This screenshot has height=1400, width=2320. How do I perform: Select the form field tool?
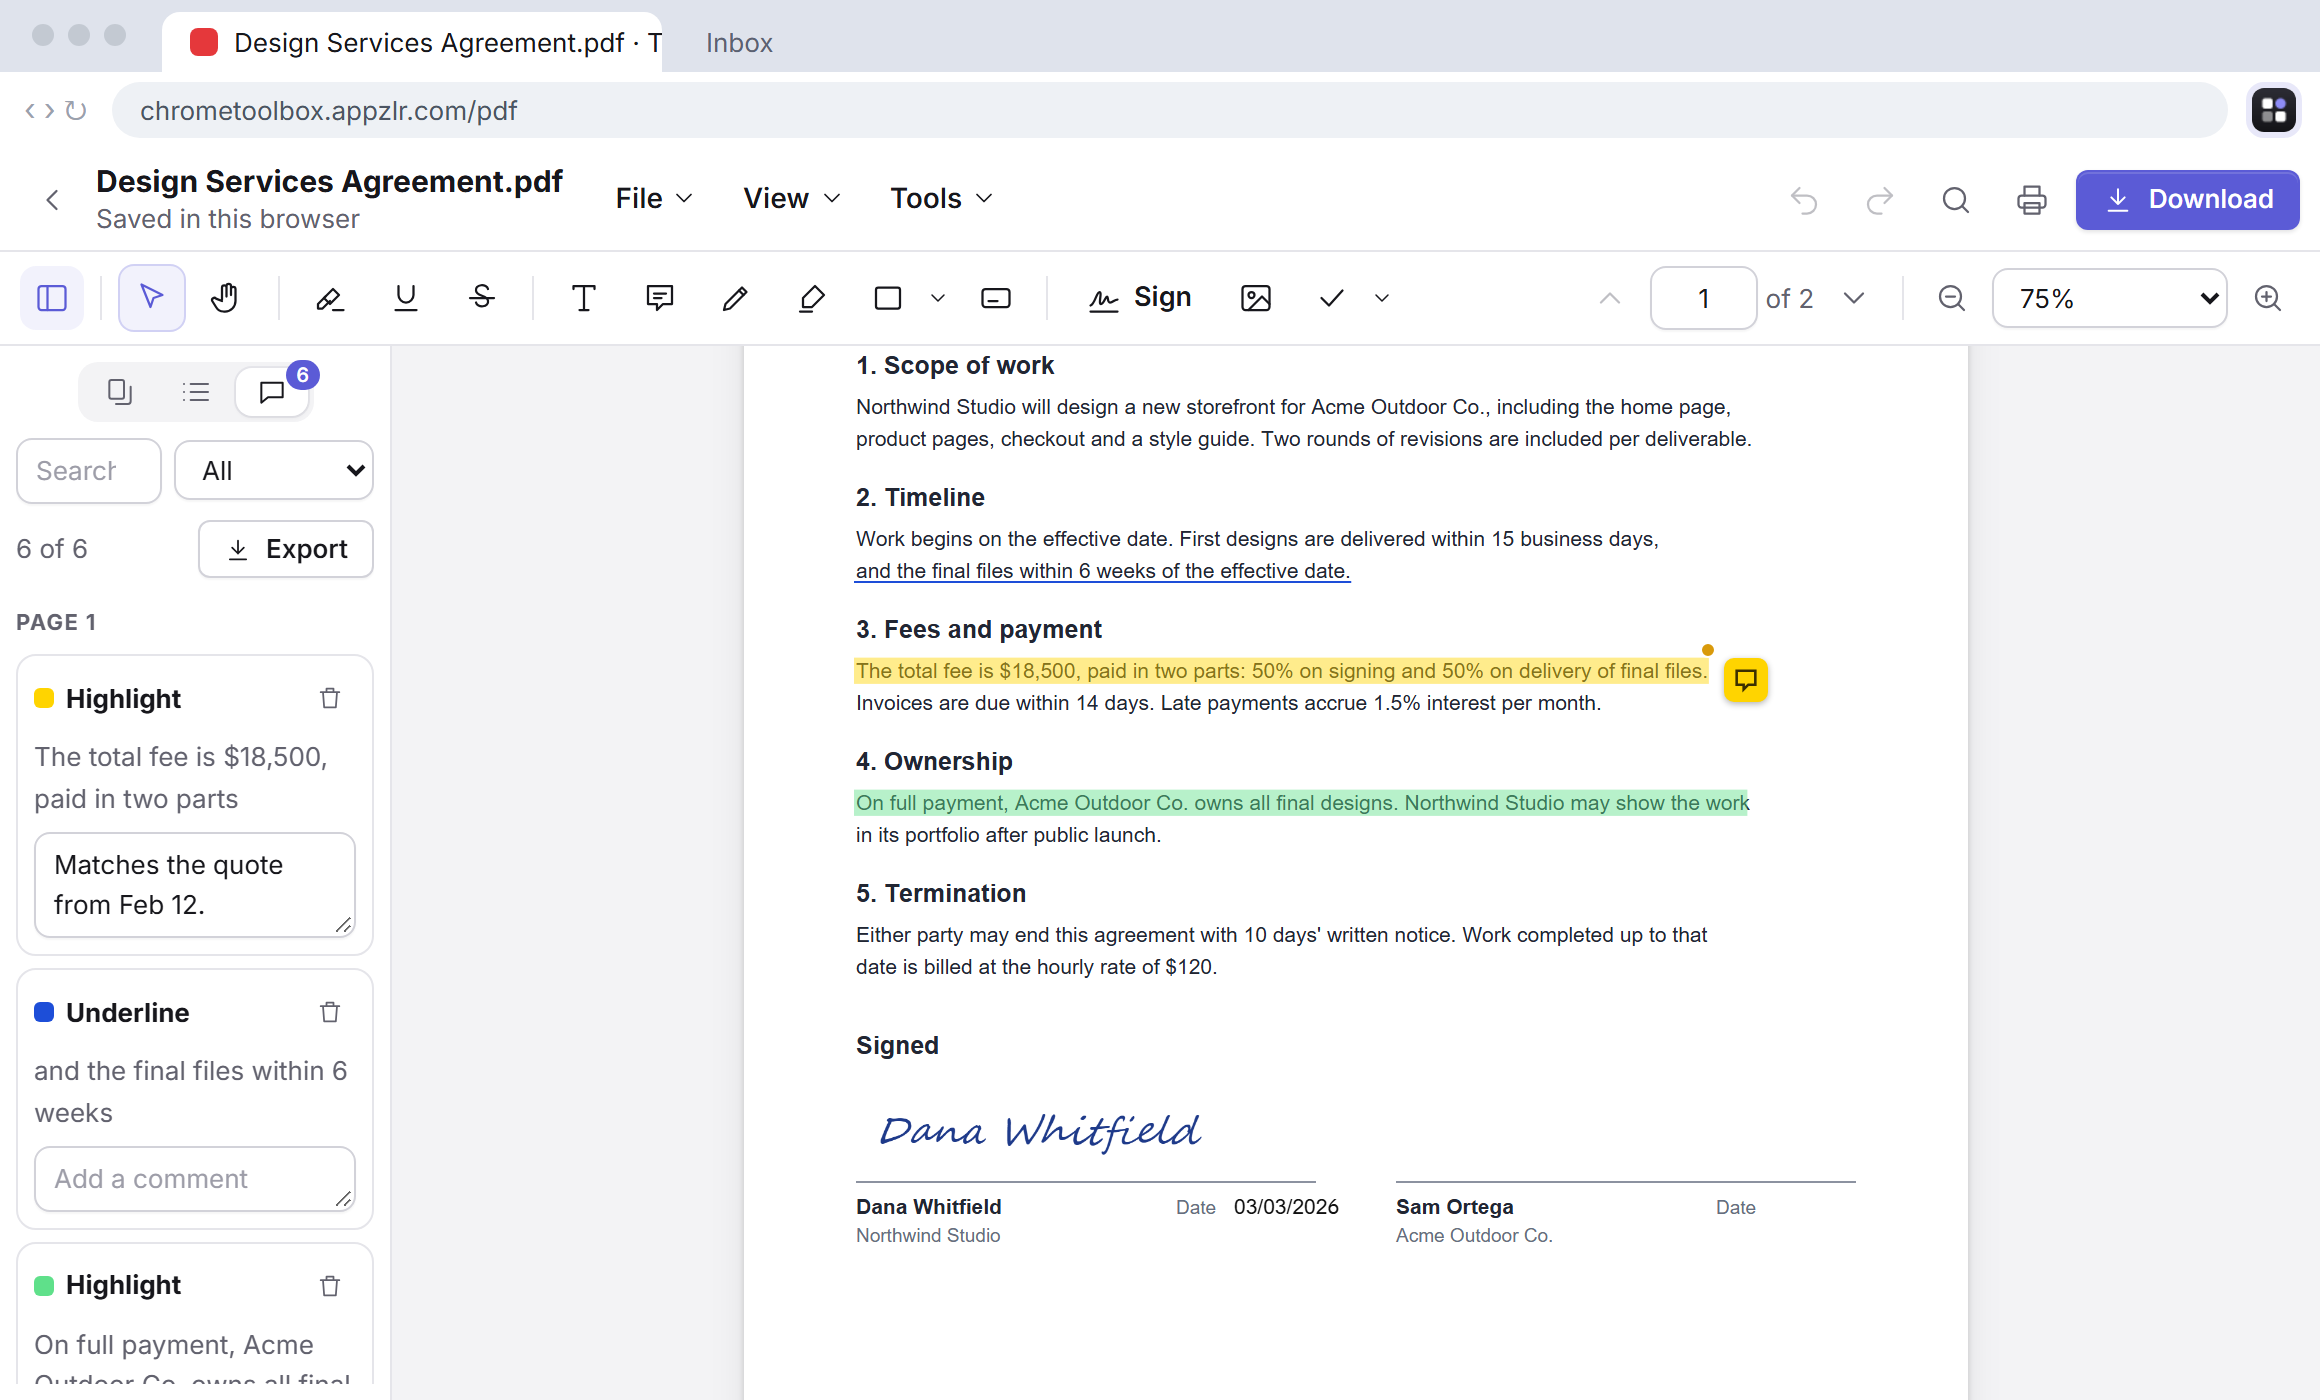[996, 298]
